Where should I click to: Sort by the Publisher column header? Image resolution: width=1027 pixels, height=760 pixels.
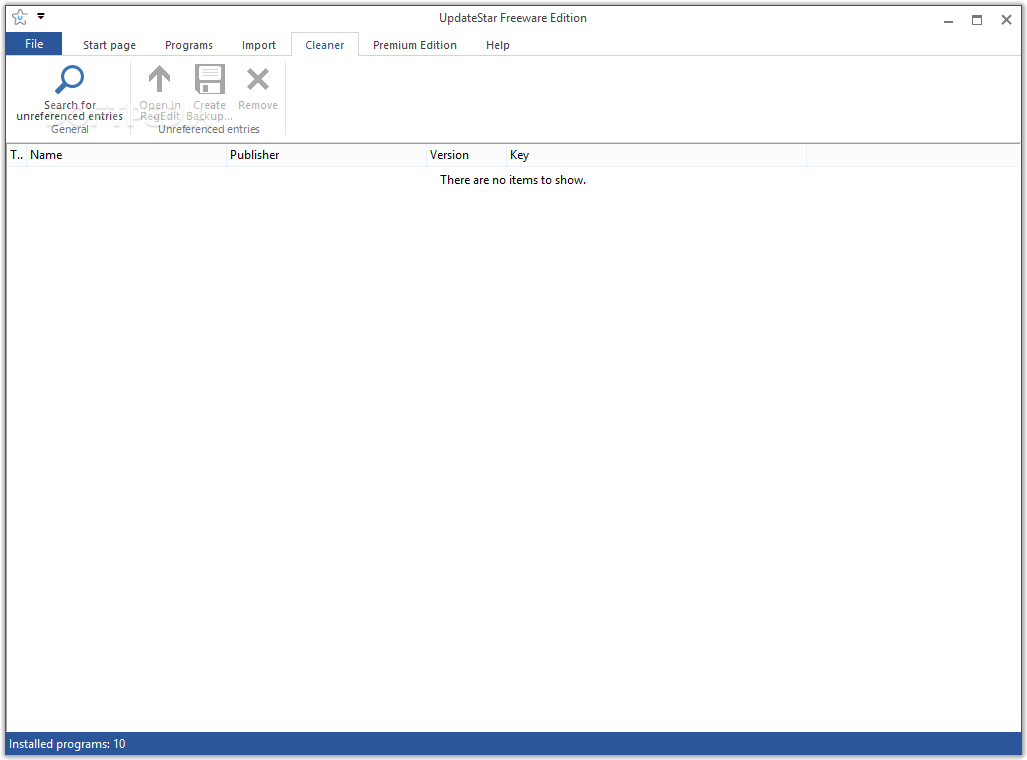click(326, 155)
